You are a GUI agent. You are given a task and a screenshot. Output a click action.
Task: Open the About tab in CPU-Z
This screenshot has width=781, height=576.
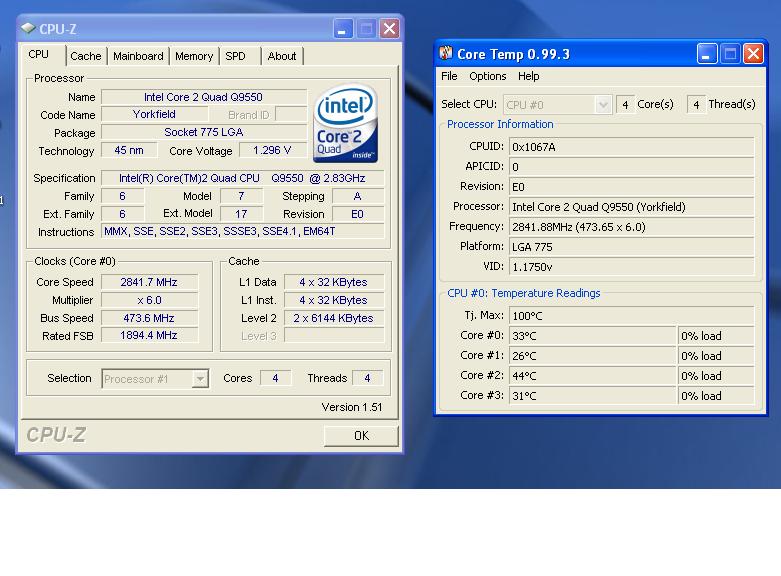pos(282,56)
